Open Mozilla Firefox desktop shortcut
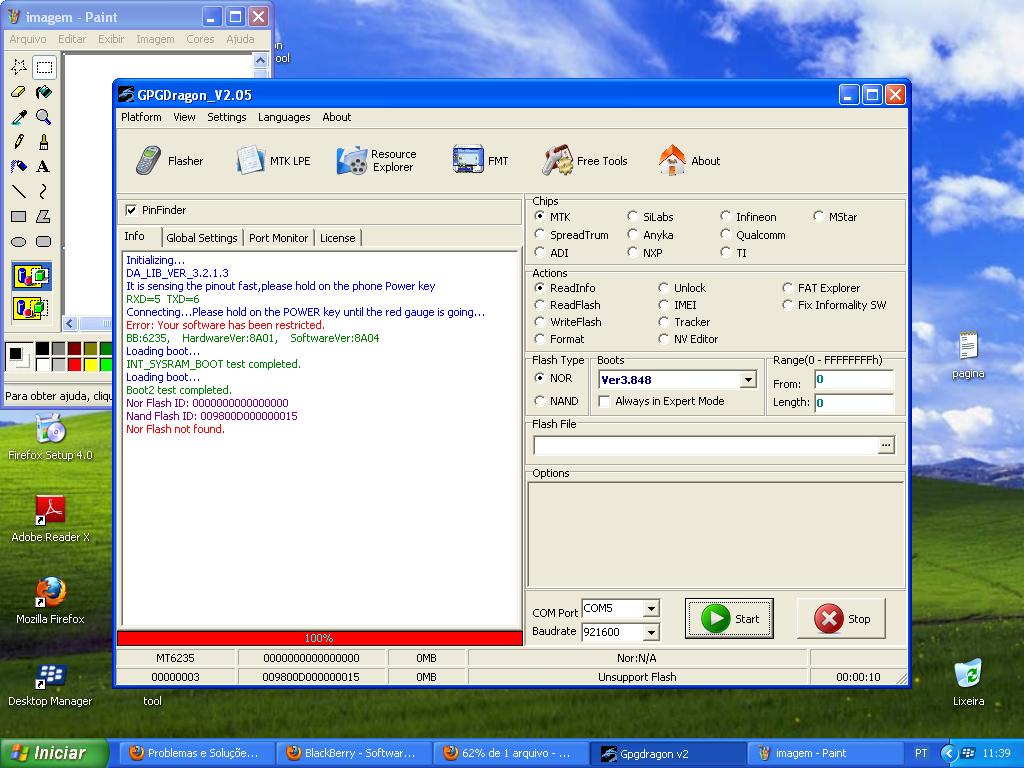This screenshot has height=768, width=1024. [x=50, y=601]
